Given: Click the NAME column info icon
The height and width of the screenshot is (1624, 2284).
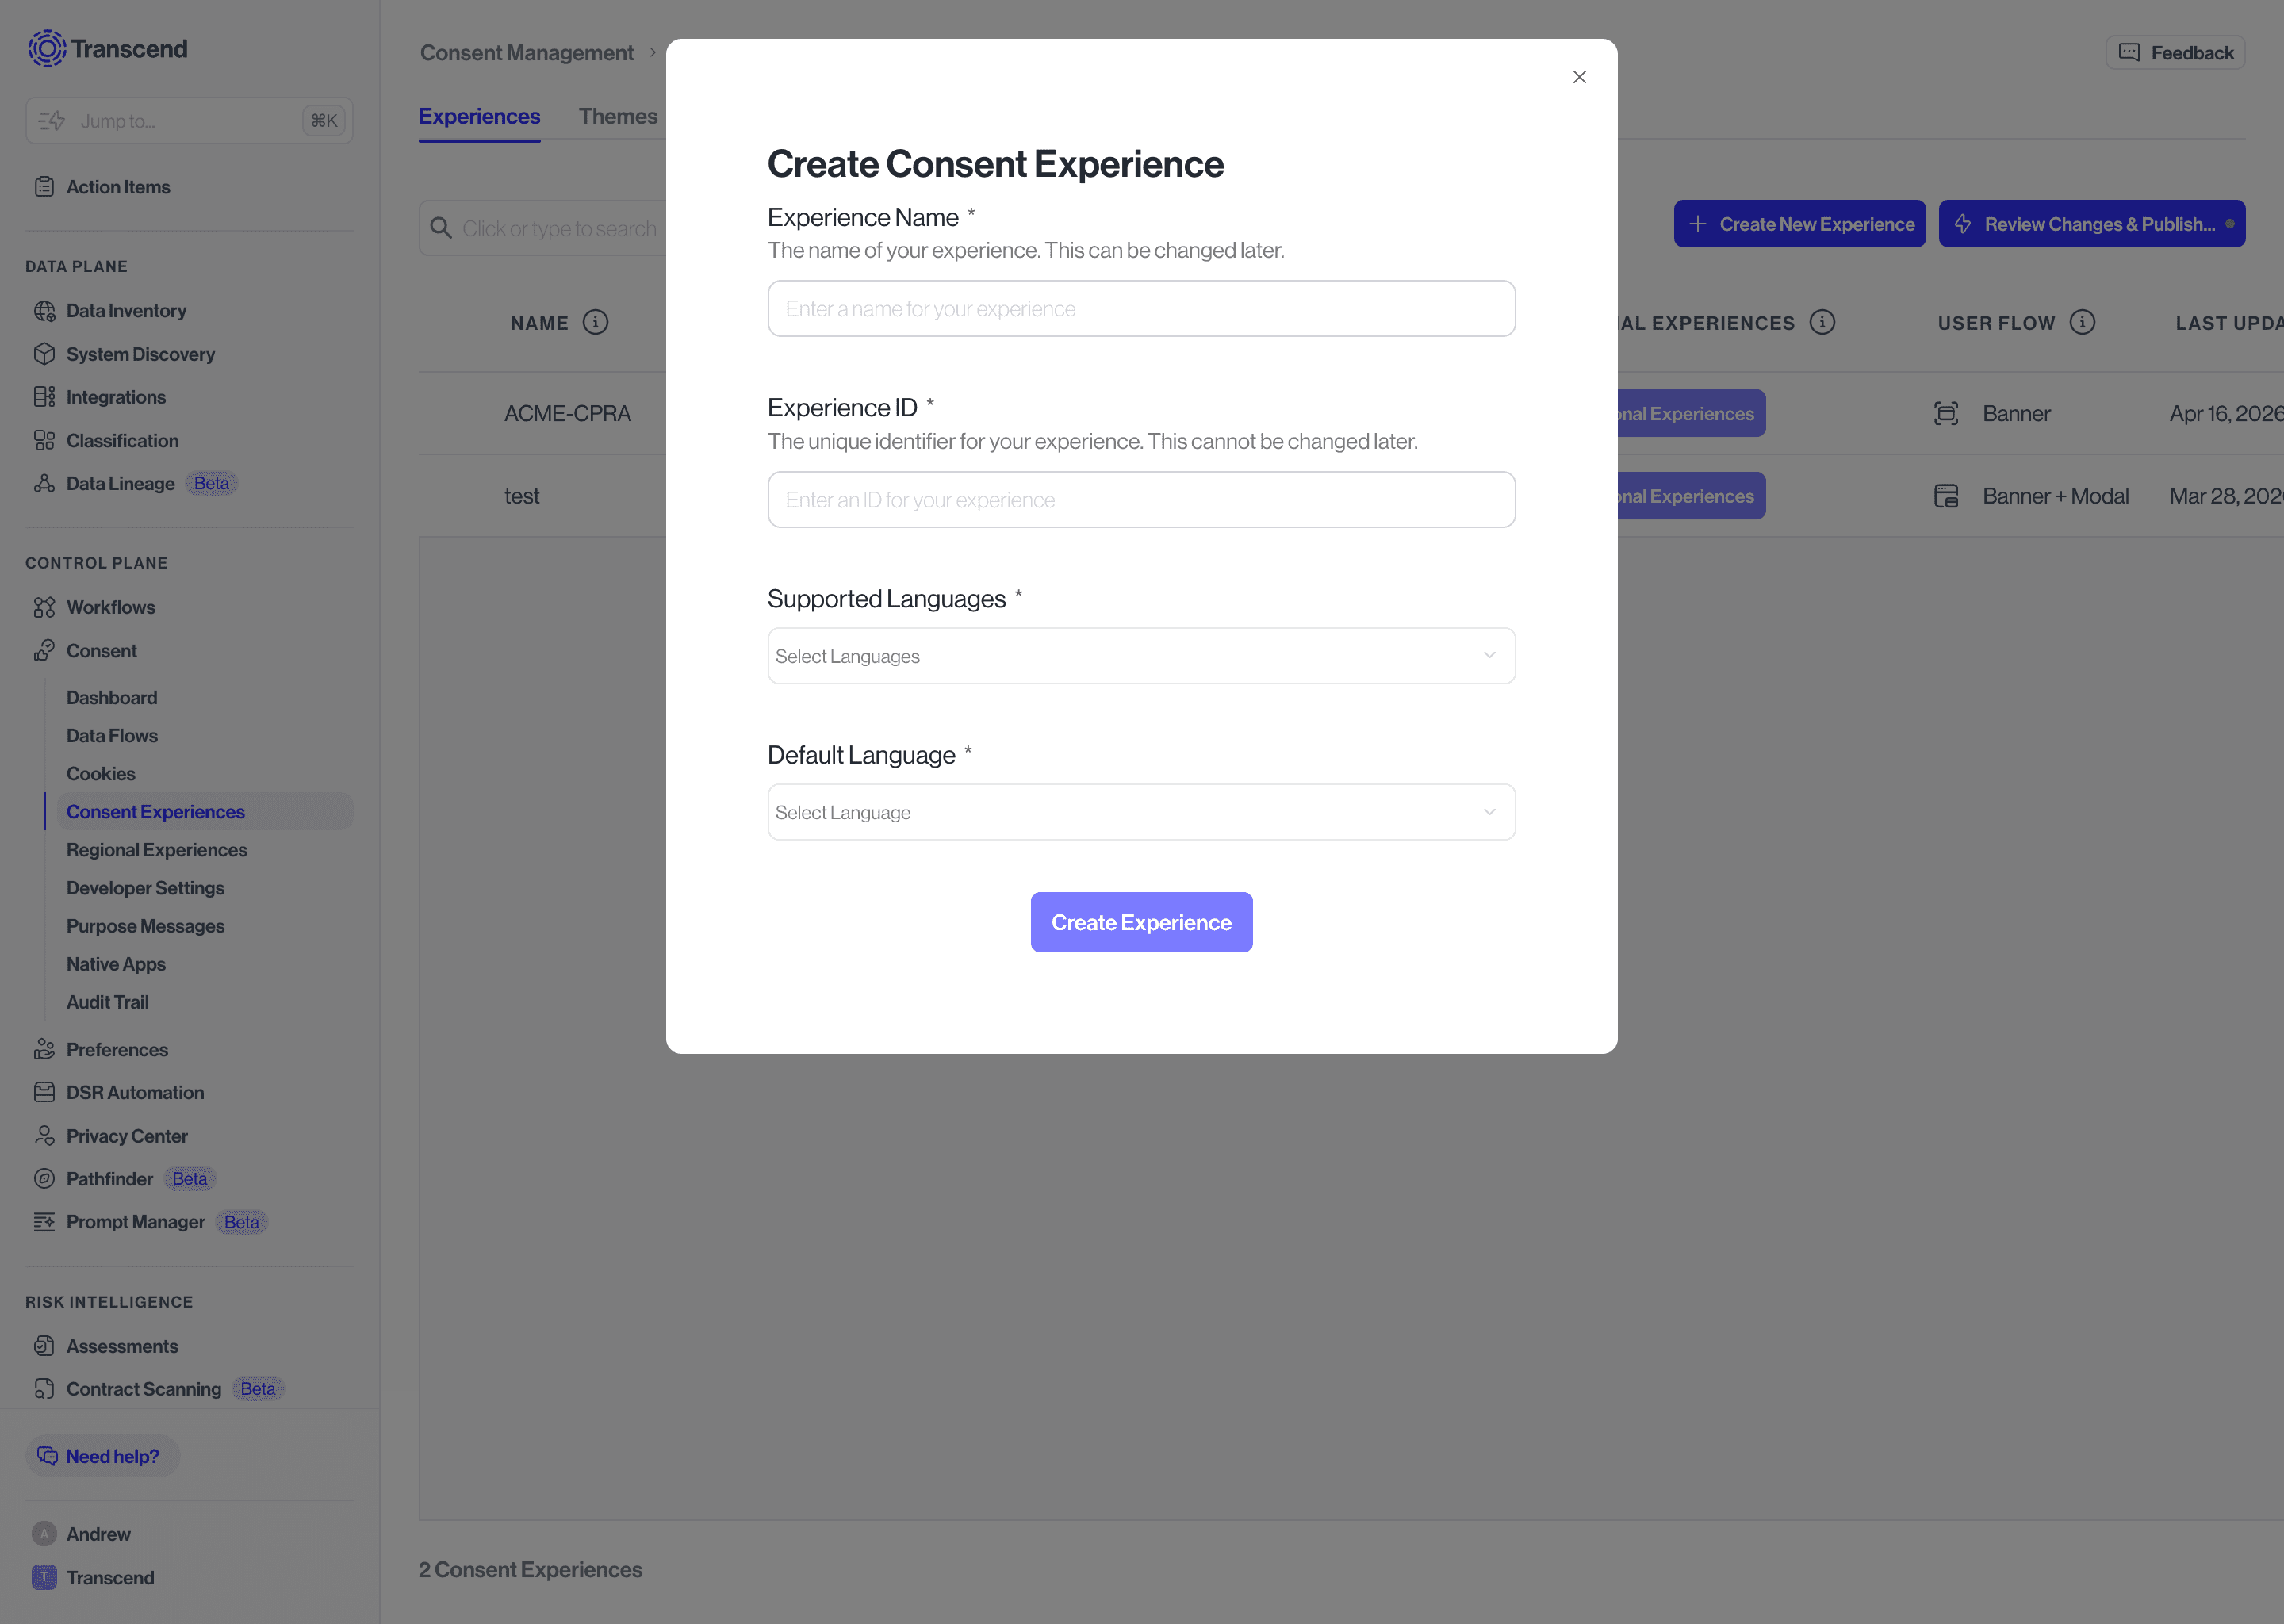Looking at the screenshot, I should [596, 322].
